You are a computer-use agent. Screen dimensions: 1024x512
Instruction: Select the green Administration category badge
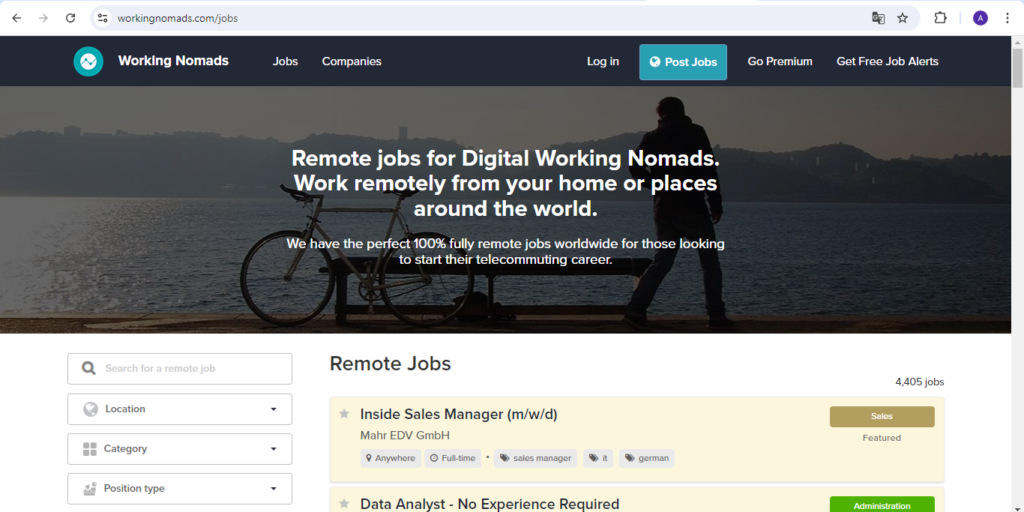881,505
